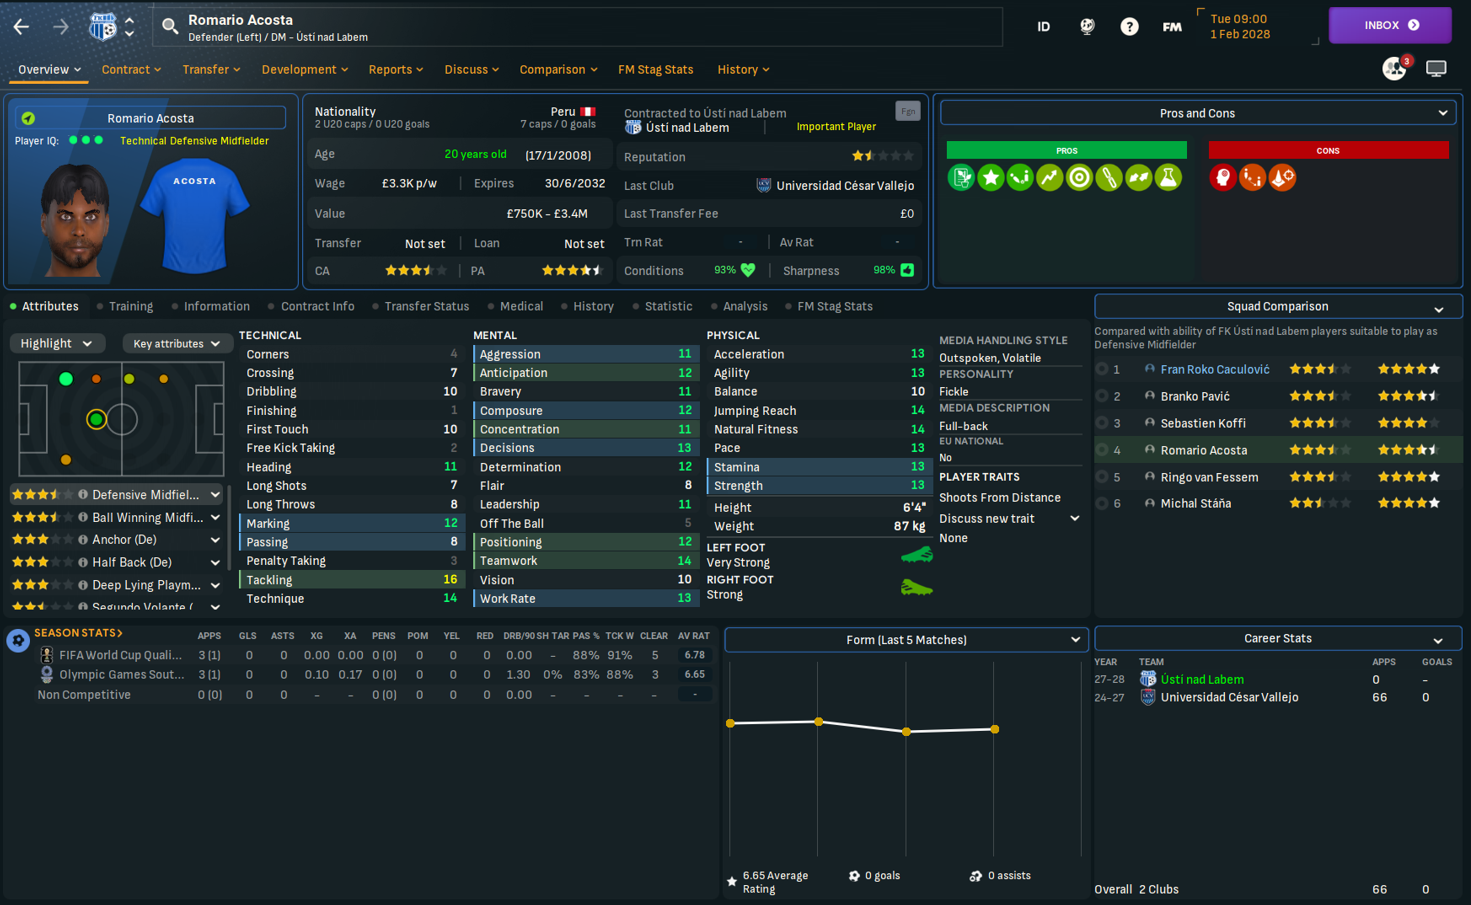The width and height of the screenshot is (1471, 905).
Task: Open Fran Roko Caculović's profile link
Action: click(x=1215, y=369)
